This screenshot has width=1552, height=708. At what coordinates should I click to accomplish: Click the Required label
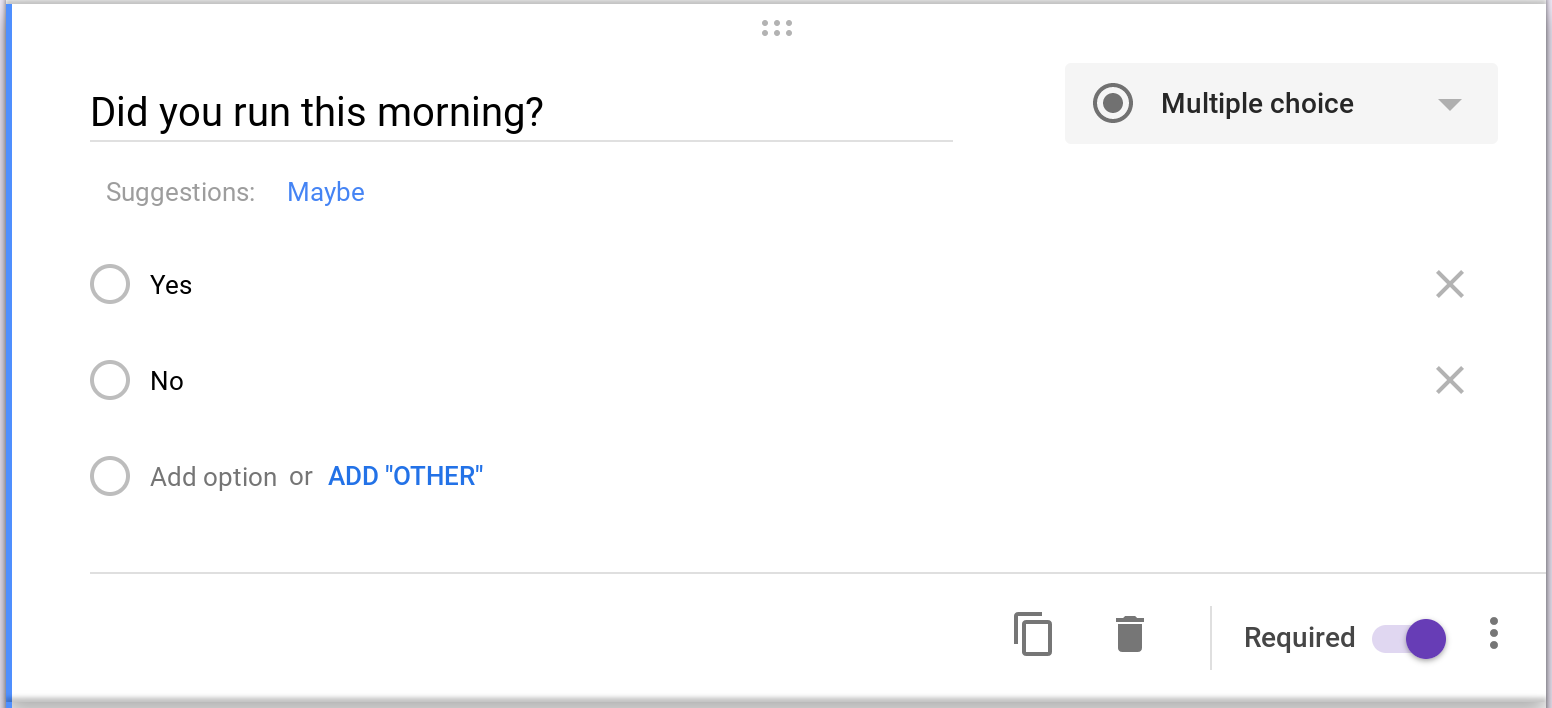pos(1299,638)
